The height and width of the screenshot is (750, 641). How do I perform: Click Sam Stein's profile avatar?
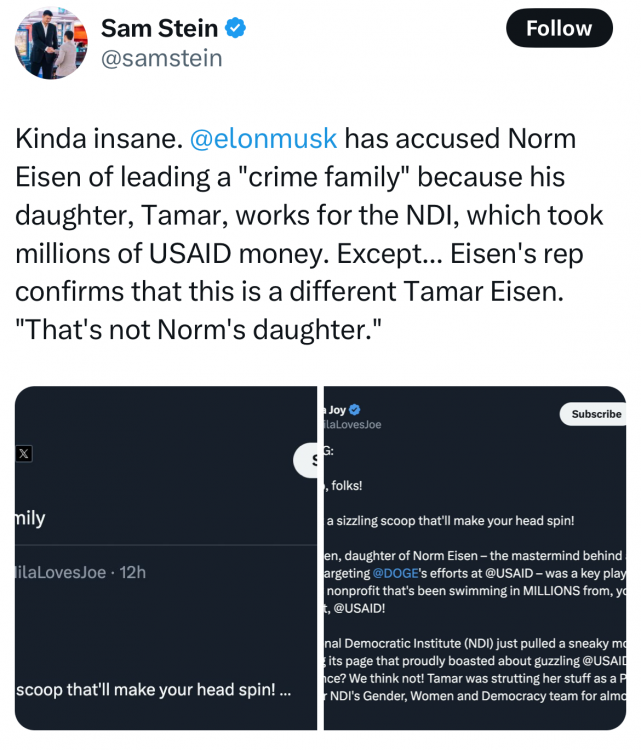pos(49,44)
